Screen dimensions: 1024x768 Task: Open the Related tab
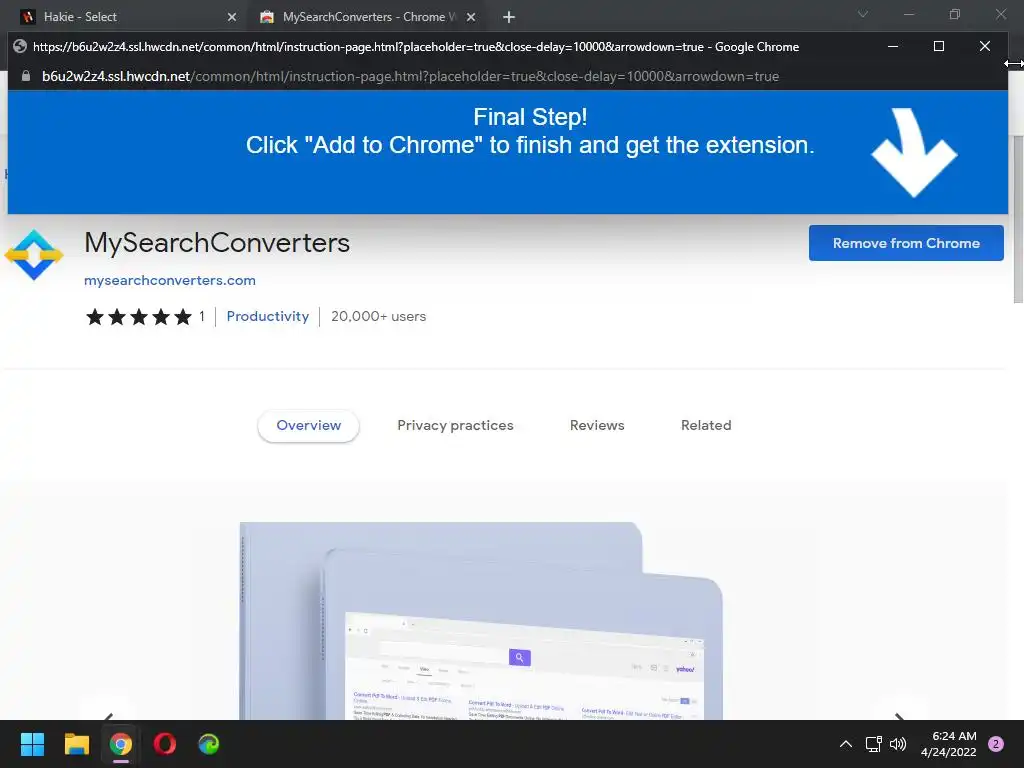[706, 425]
